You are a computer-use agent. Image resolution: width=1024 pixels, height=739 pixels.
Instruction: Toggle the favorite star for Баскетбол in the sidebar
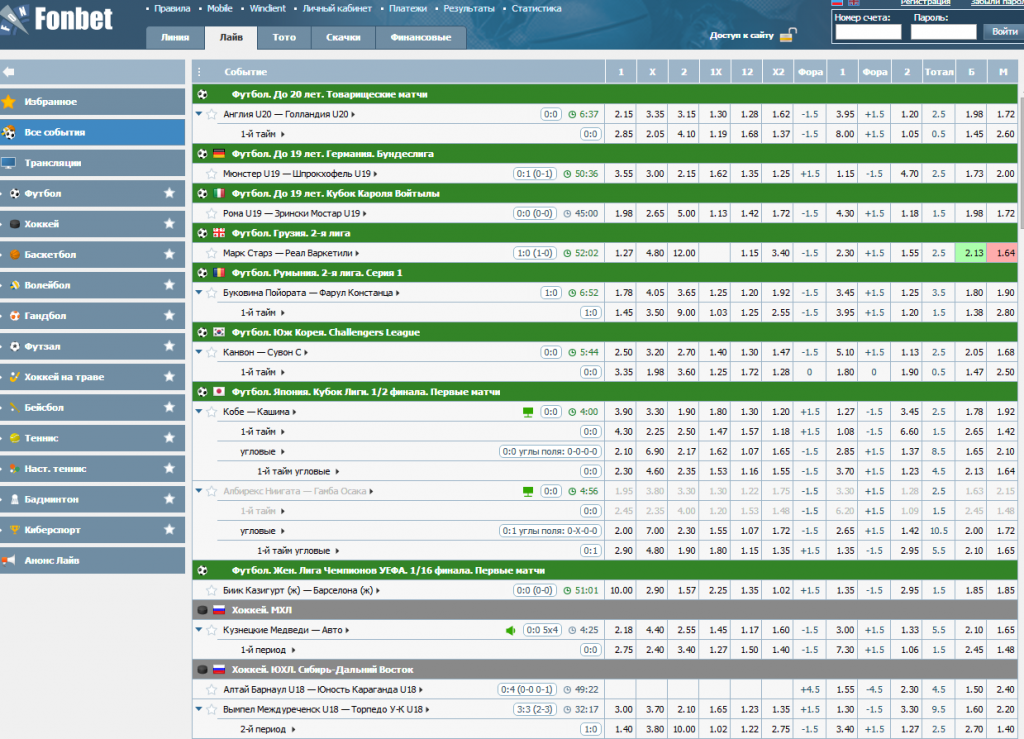170,254
